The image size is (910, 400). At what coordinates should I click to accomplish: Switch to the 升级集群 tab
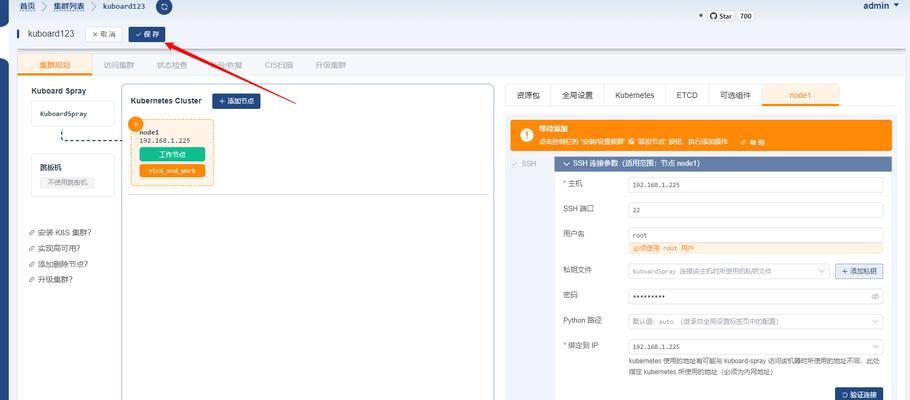coord(330,65)
